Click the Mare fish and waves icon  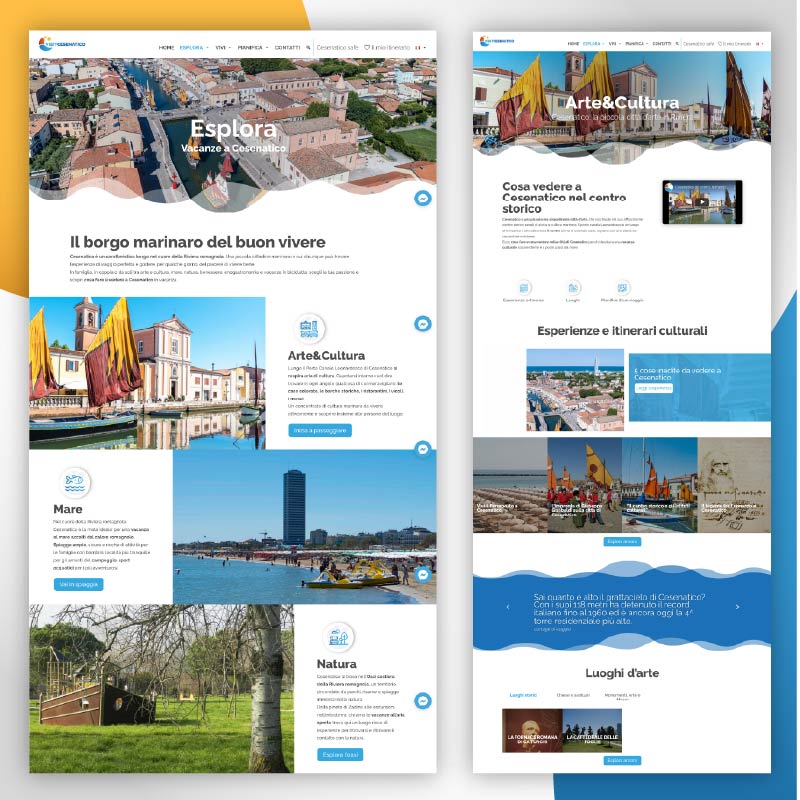(x=74, y=482)
